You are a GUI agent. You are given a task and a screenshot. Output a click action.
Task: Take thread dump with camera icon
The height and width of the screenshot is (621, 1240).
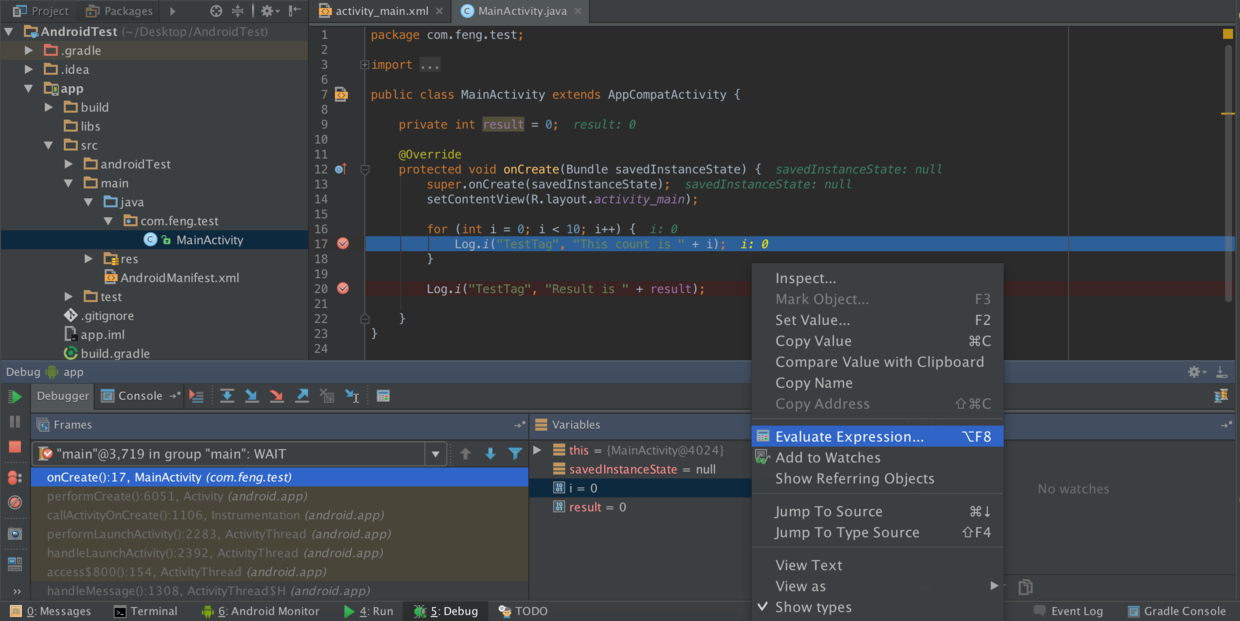pyautogui.click(x=13, y=533)
